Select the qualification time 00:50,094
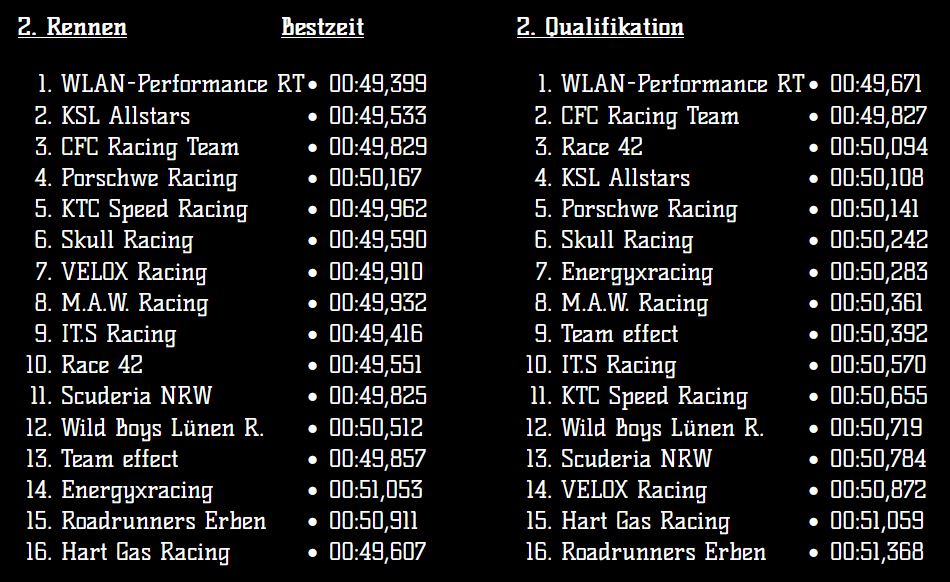Image resolution: width=950 pixels, height=582 pixels. 877,147
